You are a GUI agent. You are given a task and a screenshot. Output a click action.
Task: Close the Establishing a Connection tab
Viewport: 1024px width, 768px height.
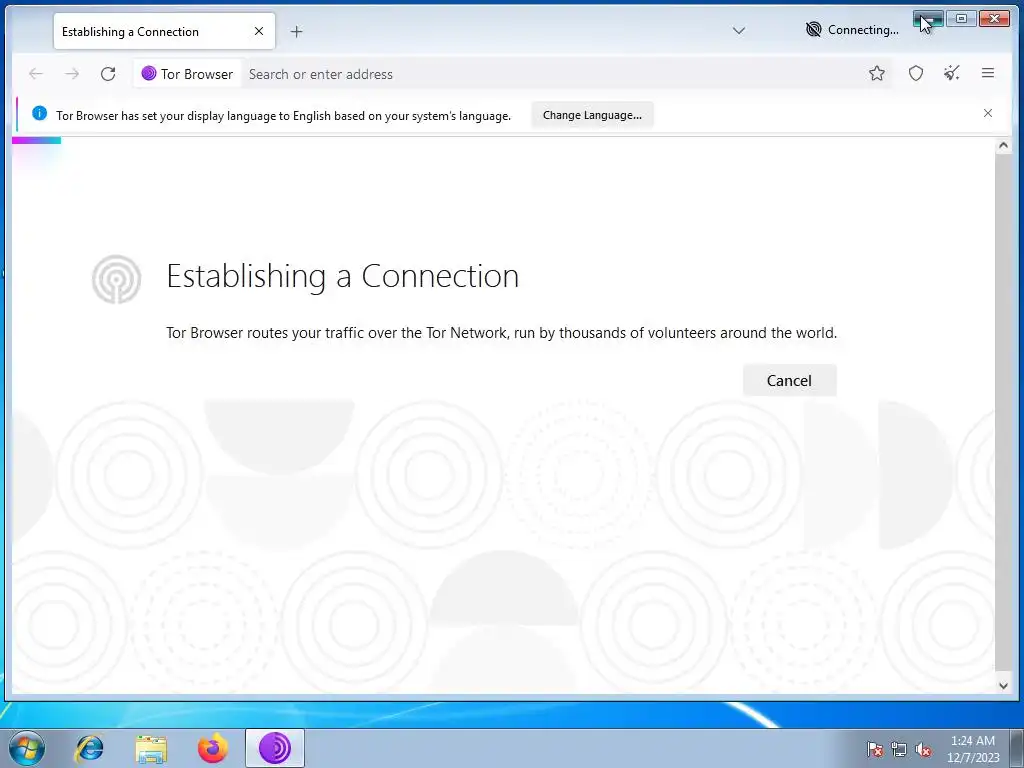[259, 31]
